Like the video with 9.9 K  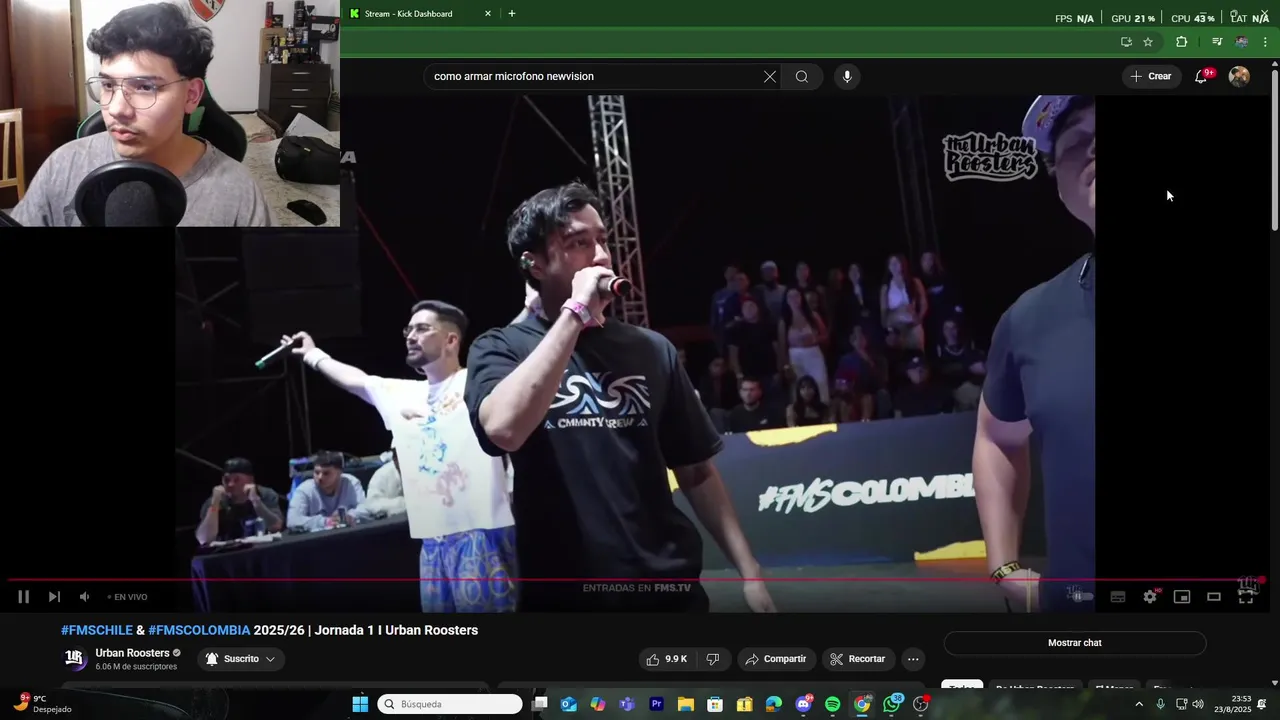pos(666,659)
